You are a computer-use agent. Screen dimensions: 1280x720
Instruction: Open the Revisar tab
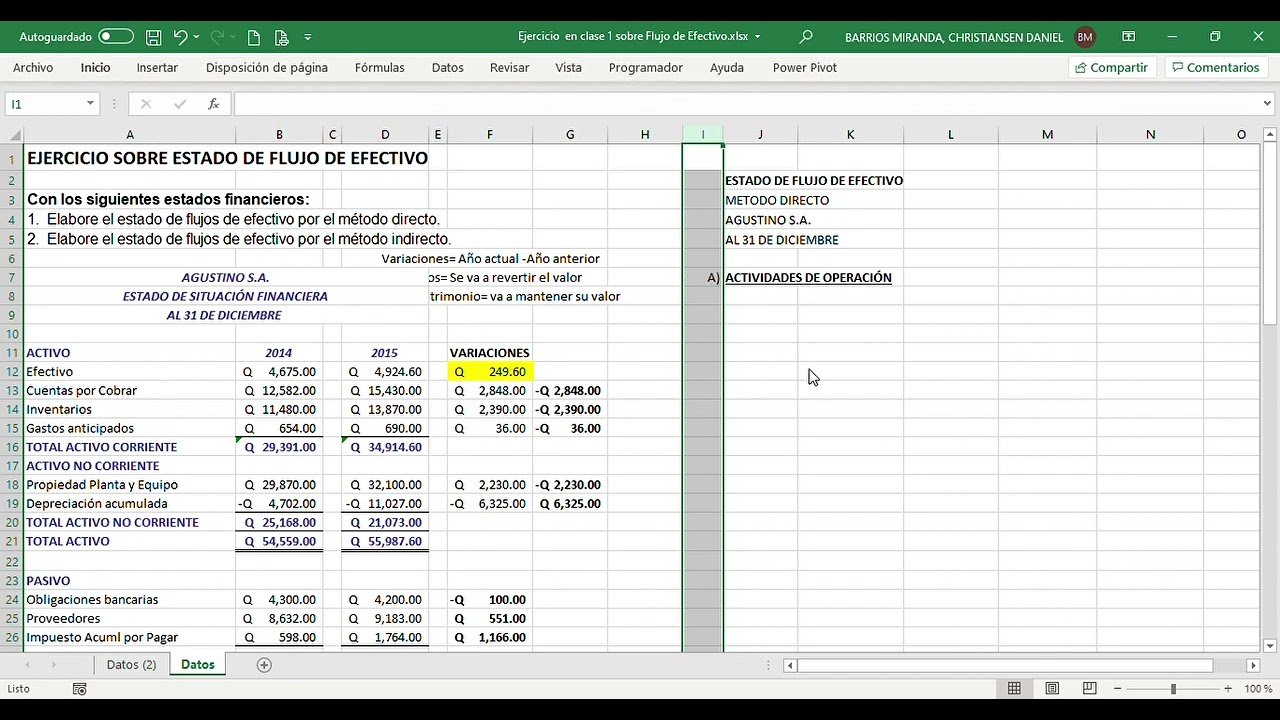pos(510,68)
